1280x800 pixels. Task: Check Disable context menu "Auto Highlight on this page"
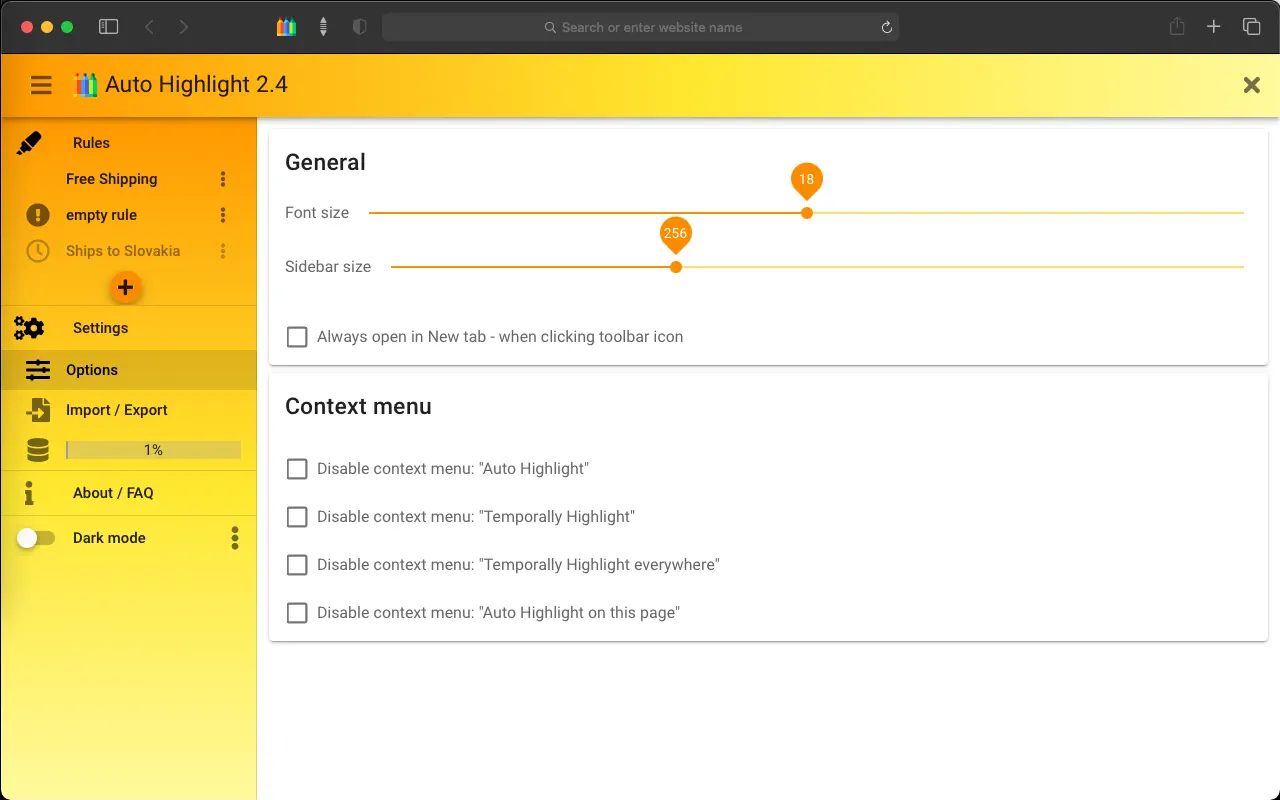(297, 613)
